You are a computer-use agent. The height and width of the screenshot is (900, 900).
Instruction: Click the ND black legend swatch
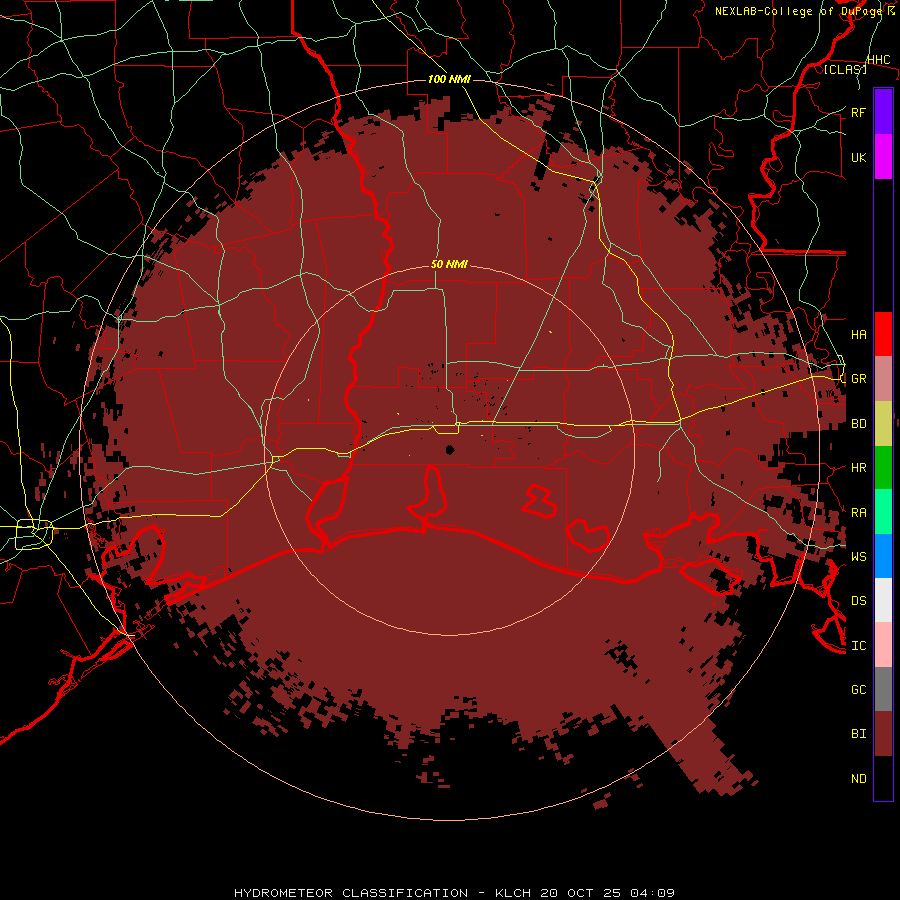883,778
